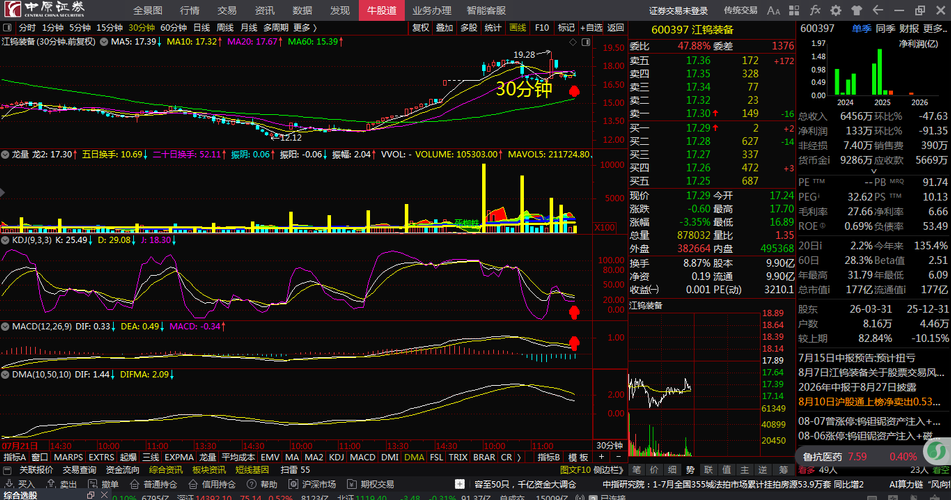
Task: Click the side panel icon at chart top right
Action: pos(586,42)
